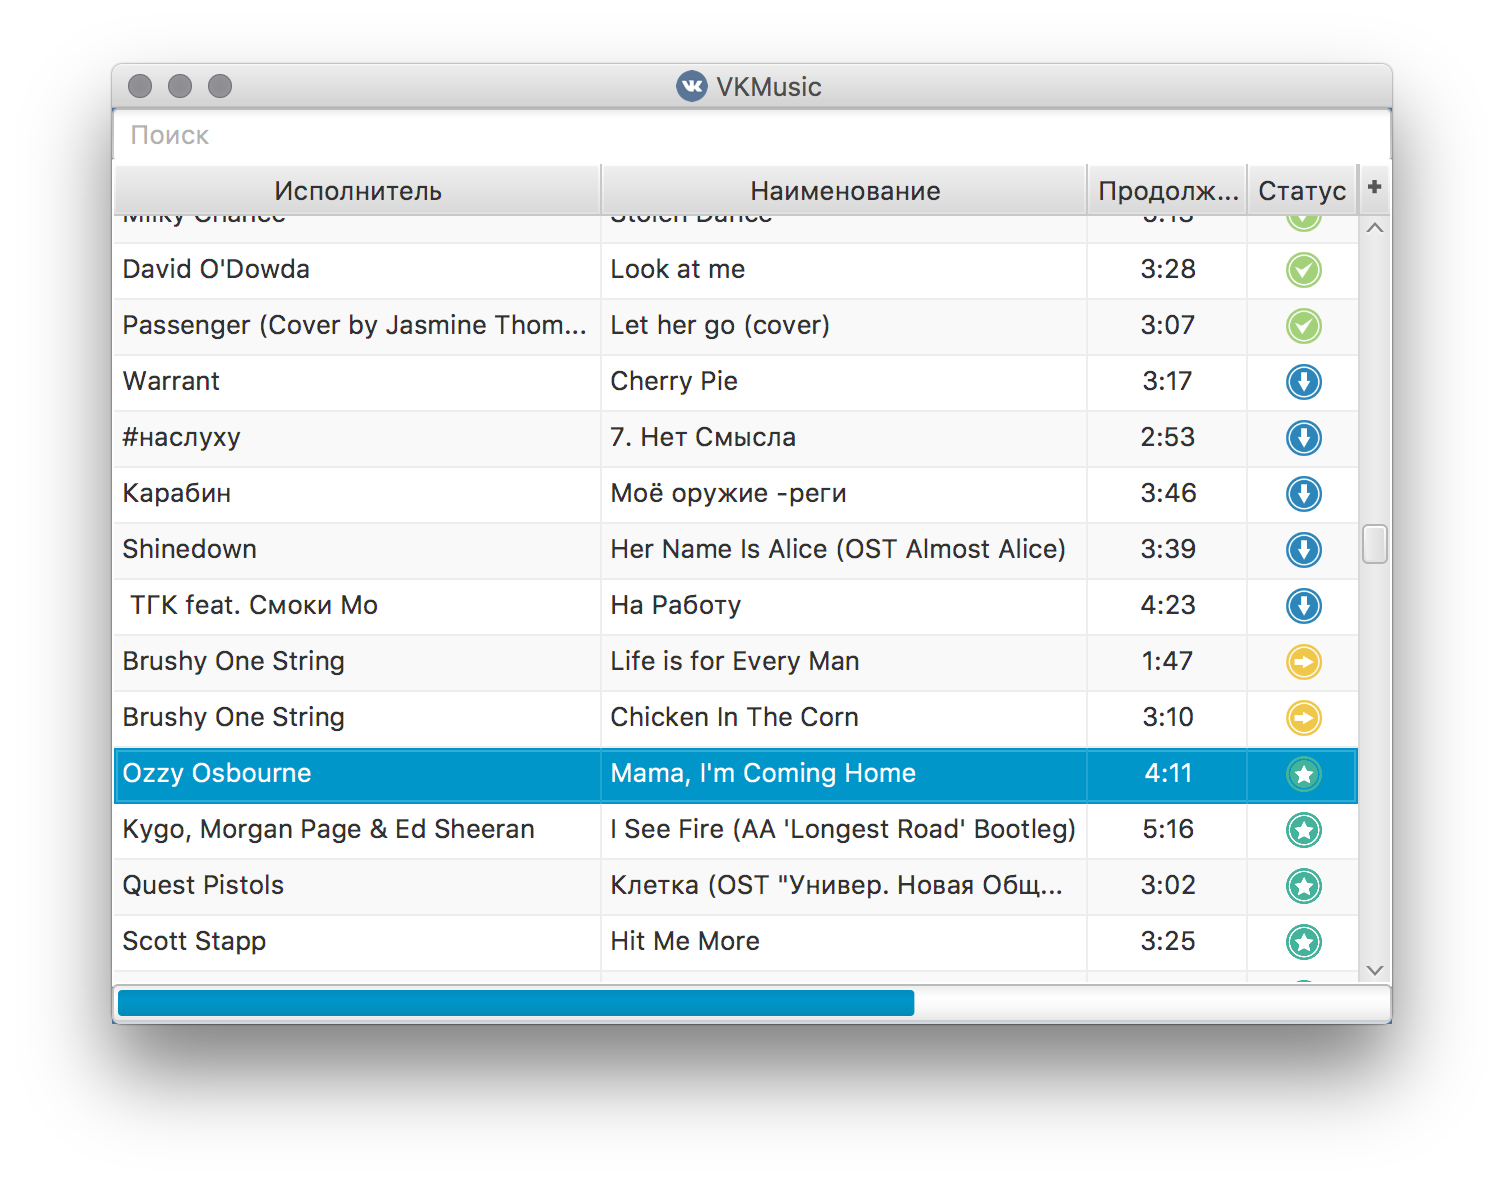The height and width of the screenshot is (1184, 1504).
Task: Click the download icon for На Работу
Action: click(x=1303, y=606)
